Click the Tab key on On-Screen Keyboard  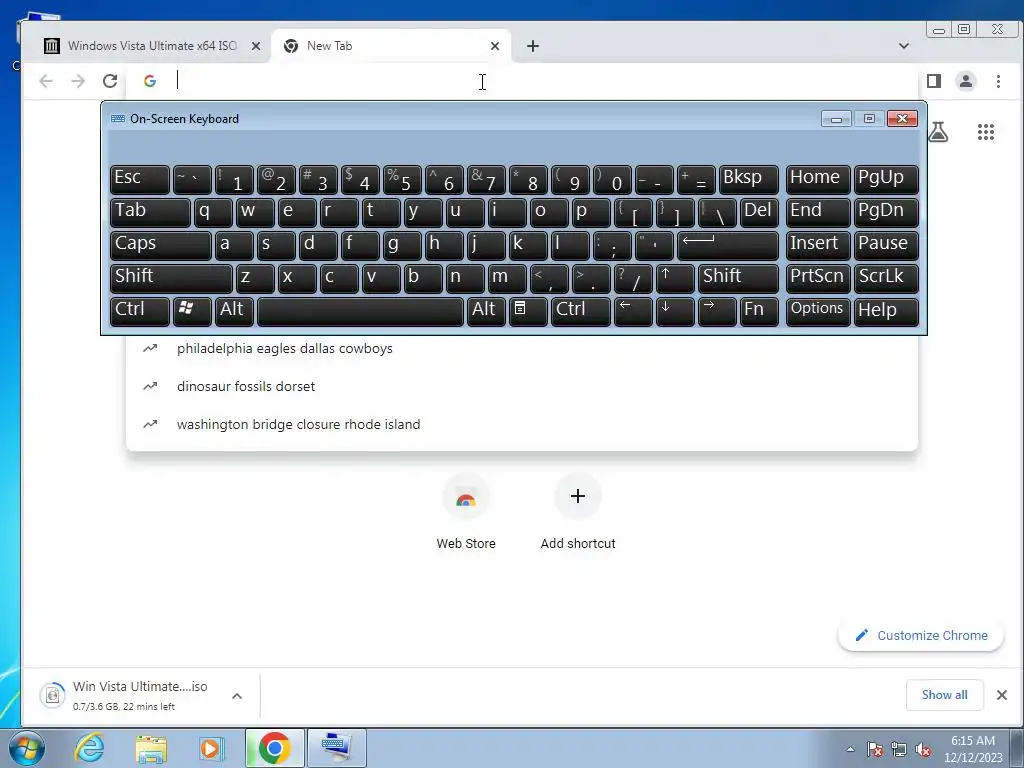tap(150, 212)
